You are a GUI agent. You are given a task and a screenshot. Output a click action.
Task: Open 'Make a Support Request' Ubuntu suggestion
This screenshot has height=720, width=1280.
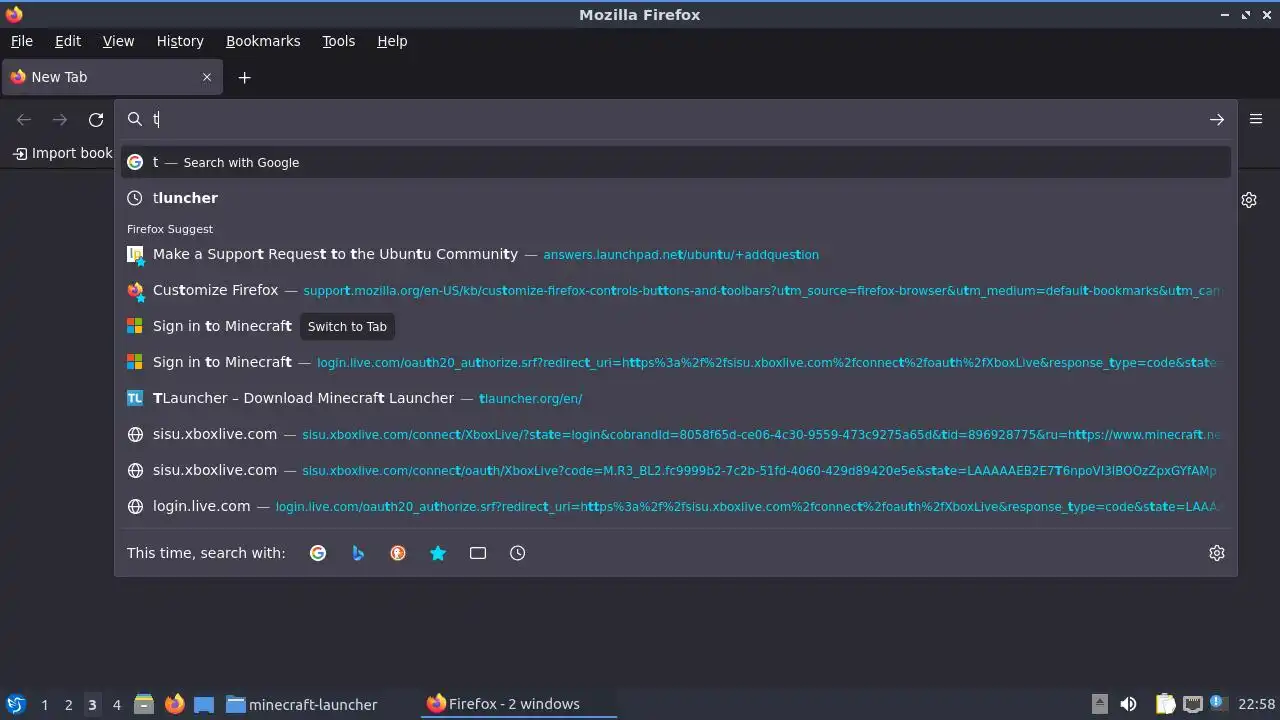point(676,254)
